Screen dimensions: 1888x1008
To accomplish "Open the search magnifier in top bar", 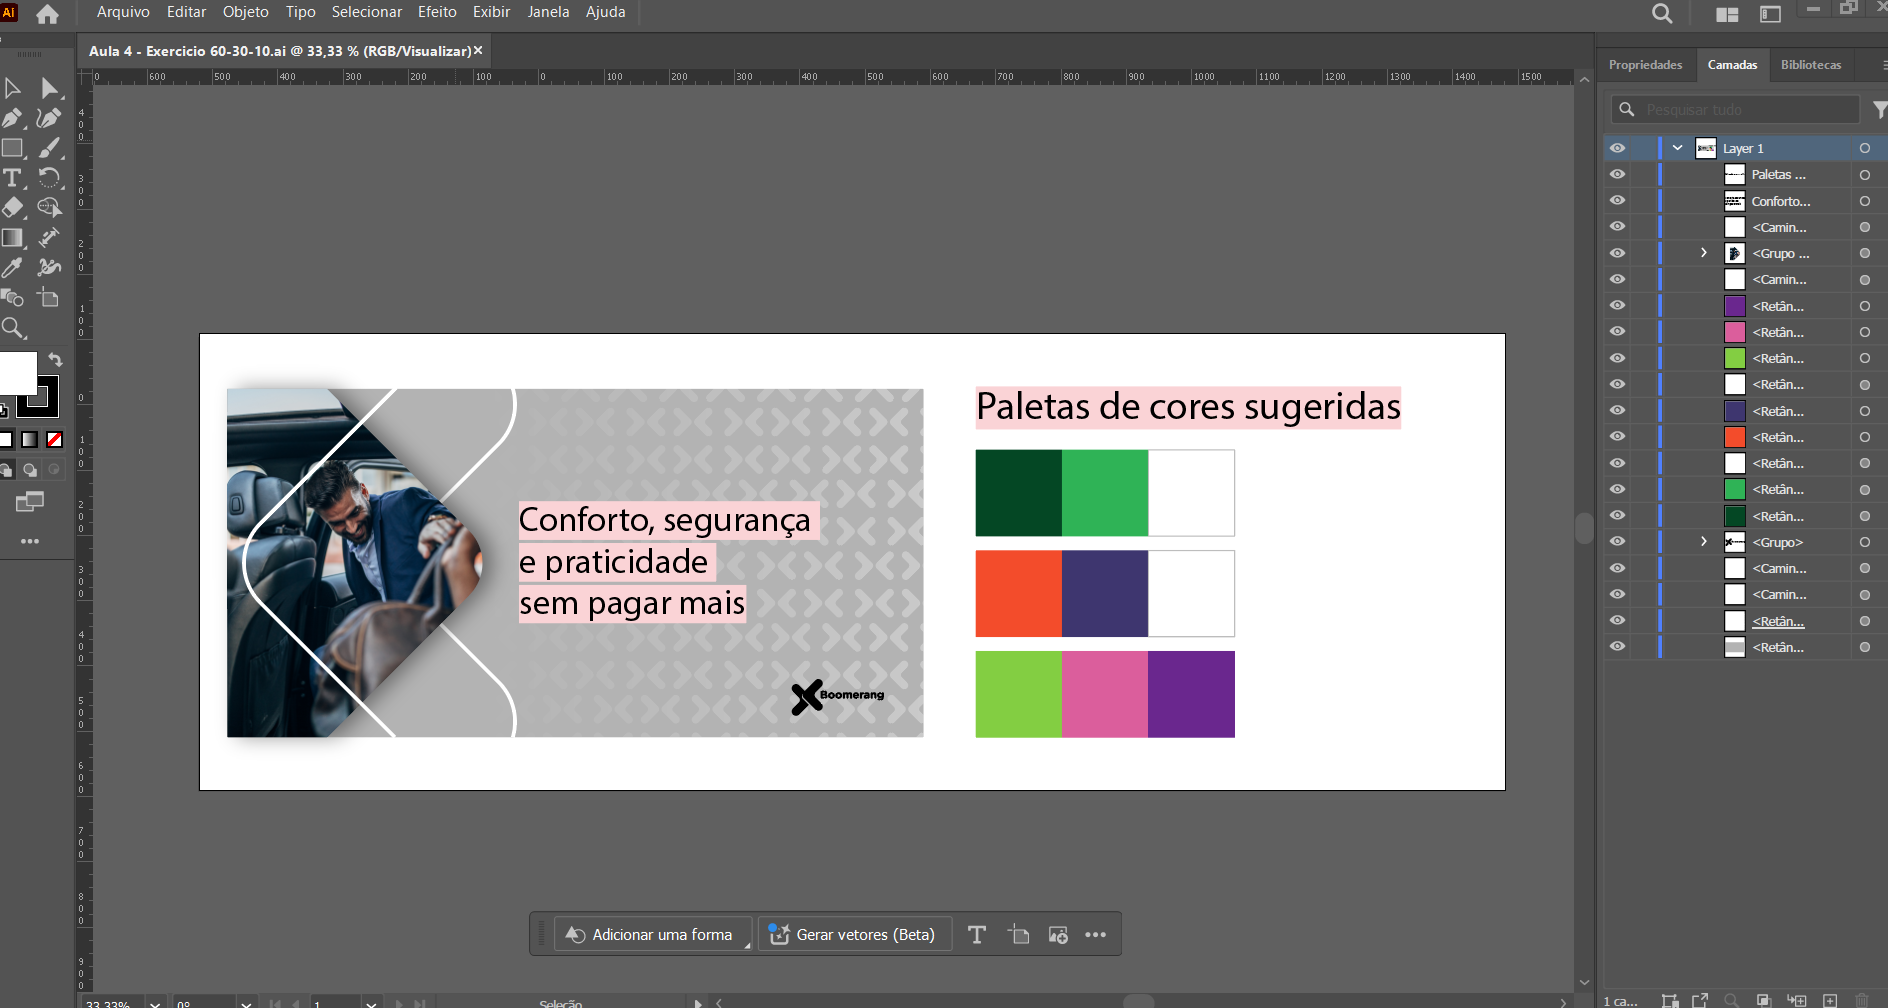I will pos(1662,14).
